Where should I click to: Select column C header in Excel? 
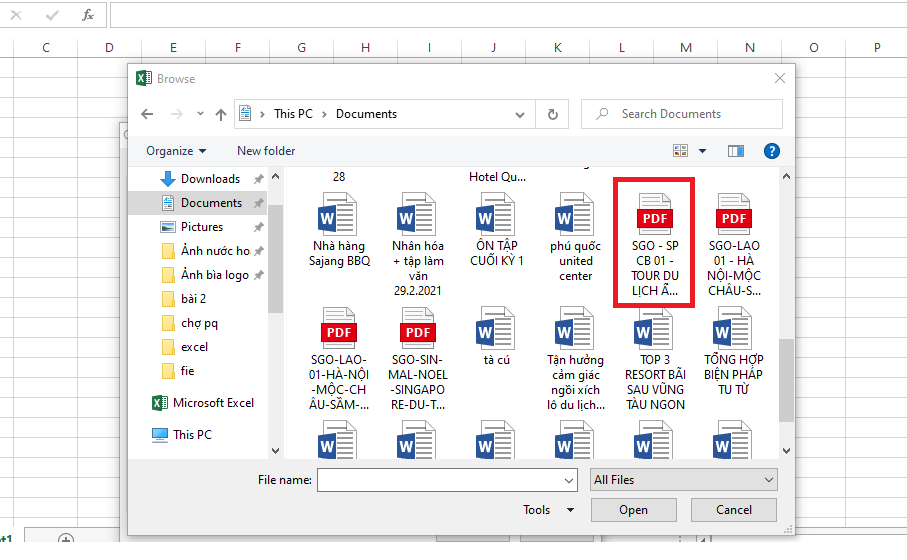(x=46, y=47)
